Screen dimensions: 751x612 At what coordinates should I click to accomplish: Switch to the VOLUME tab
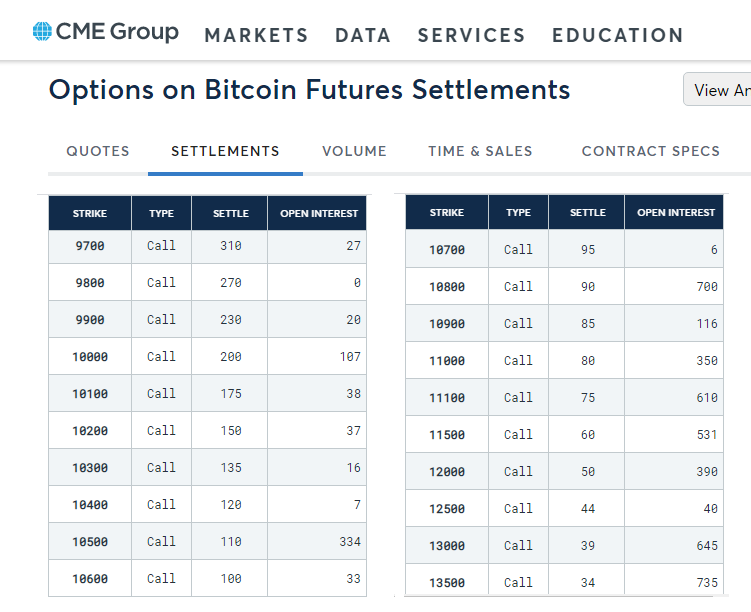(354, 151)
